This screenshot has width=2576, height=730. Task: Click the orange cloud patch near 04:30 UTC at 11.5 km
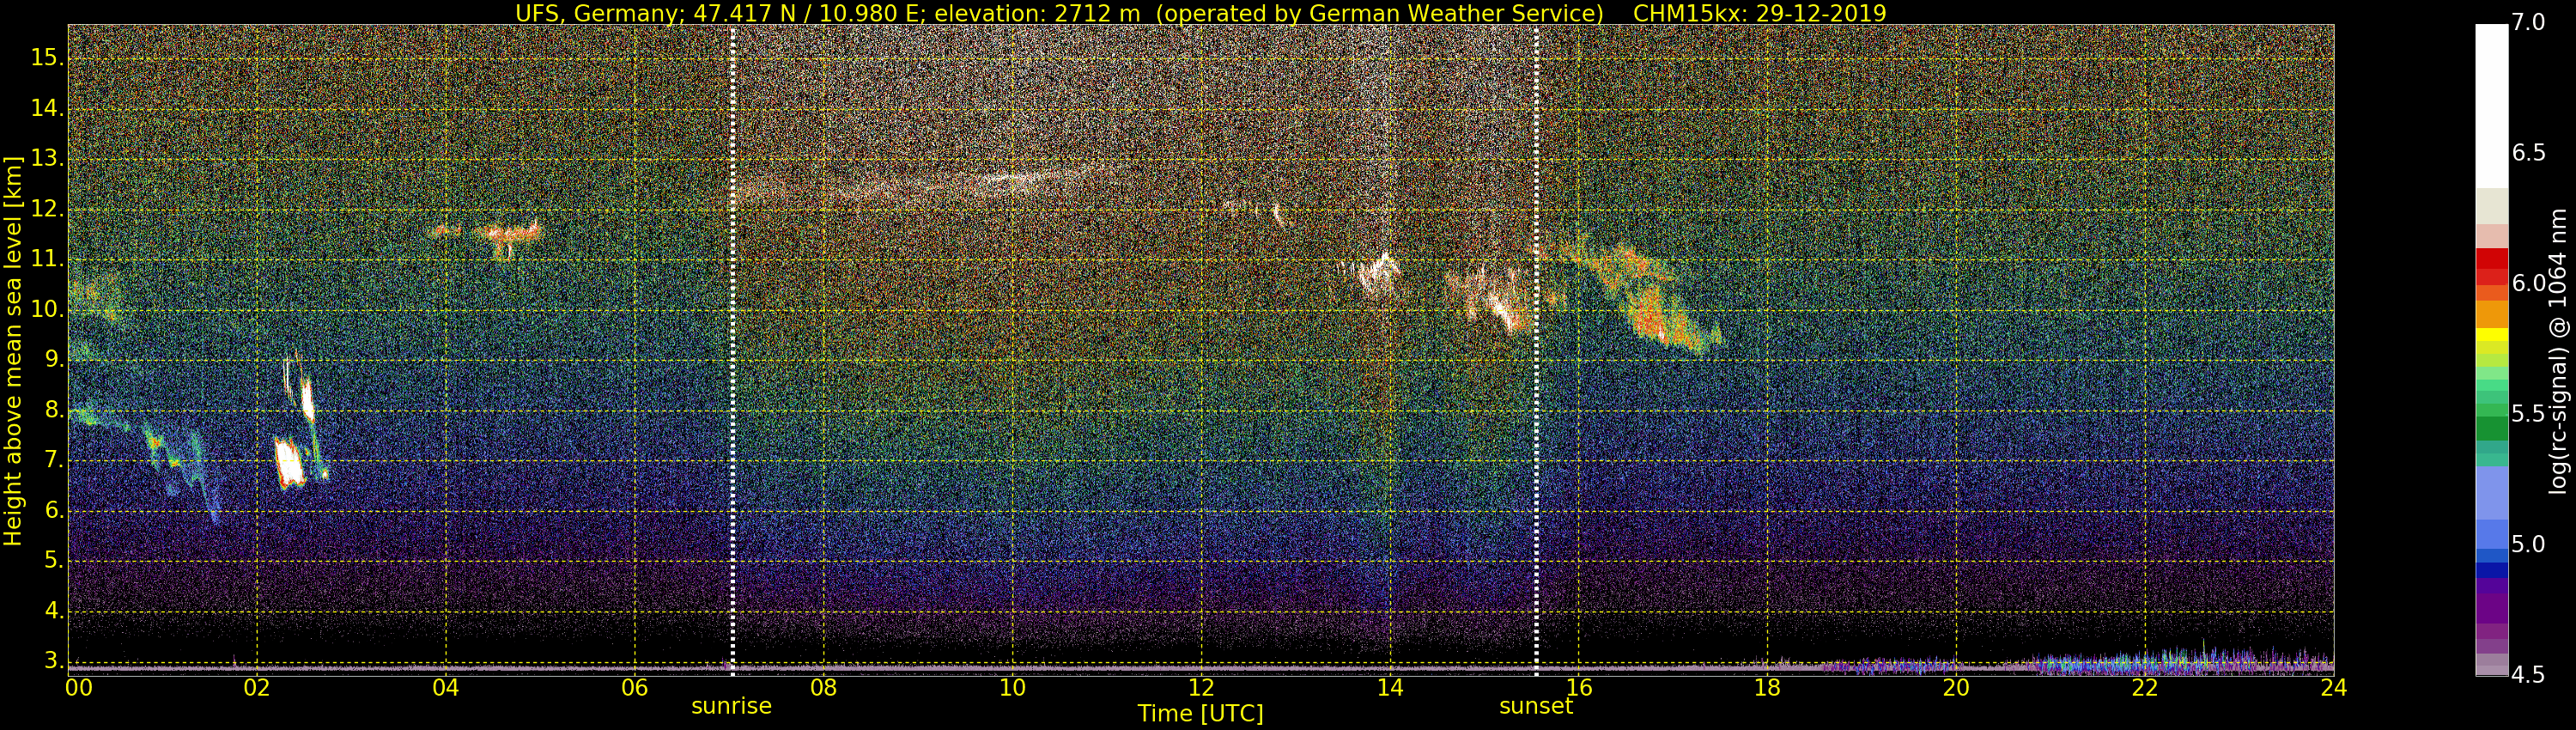[508, 234]
